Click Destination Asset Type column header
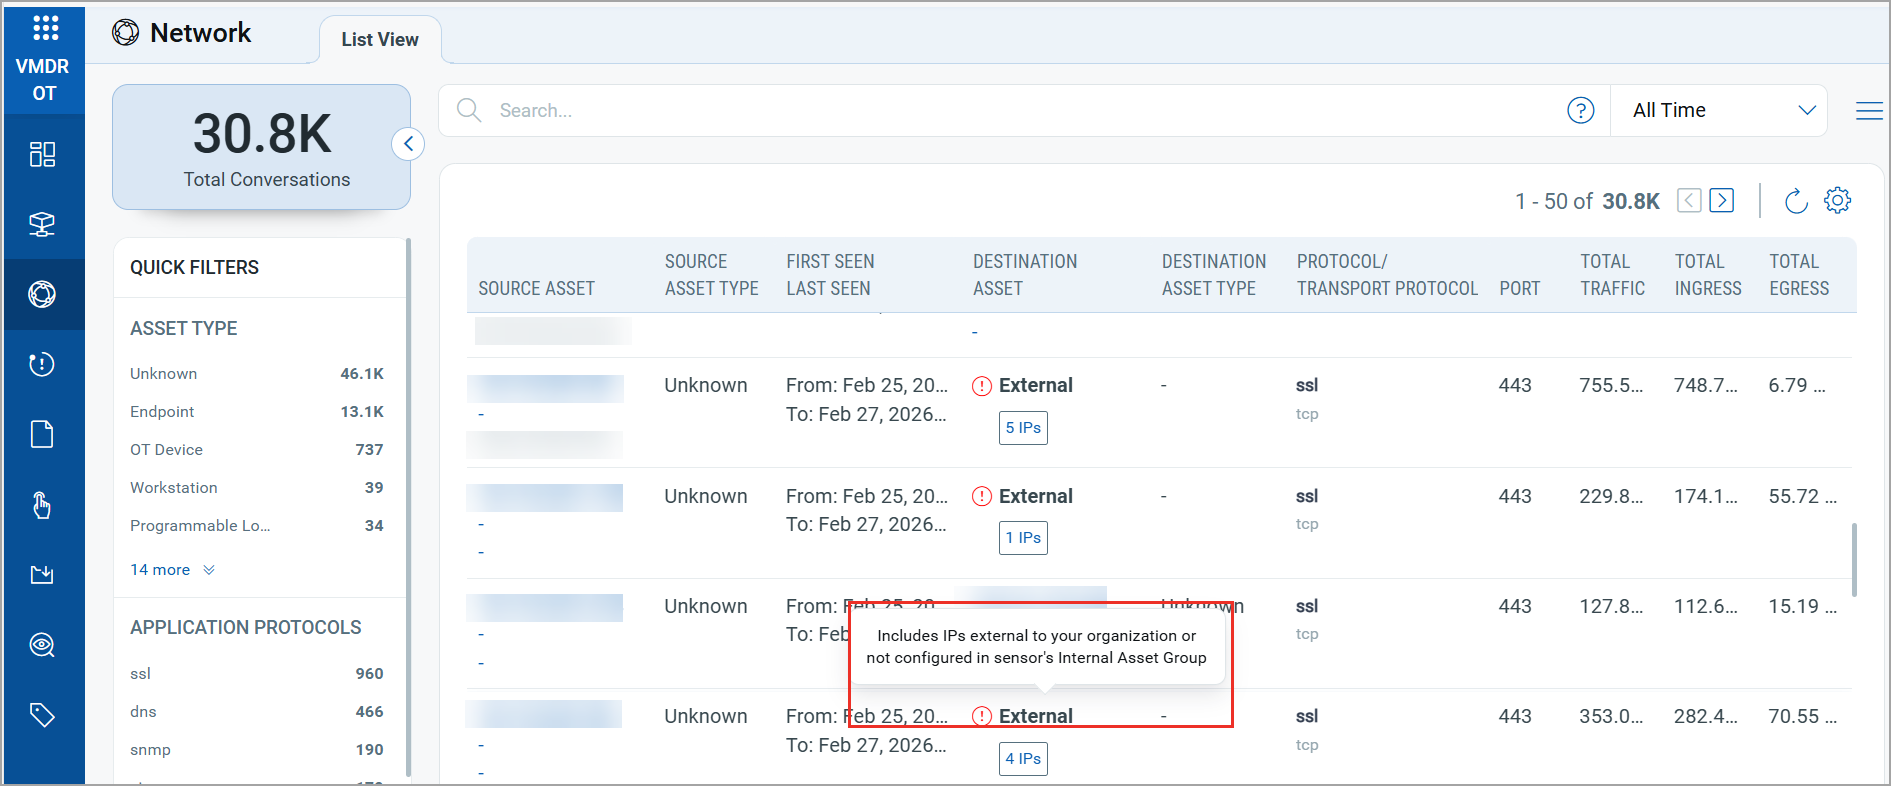Viewport: 1891px width, 786px height. [x=1213, y=275]
